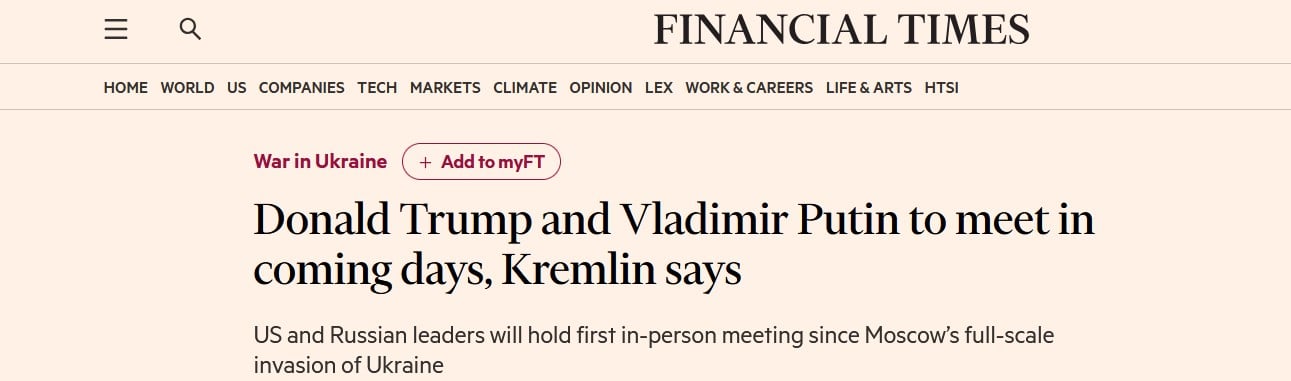
Task: Go to the Climate section
Action: coord(525,88)
